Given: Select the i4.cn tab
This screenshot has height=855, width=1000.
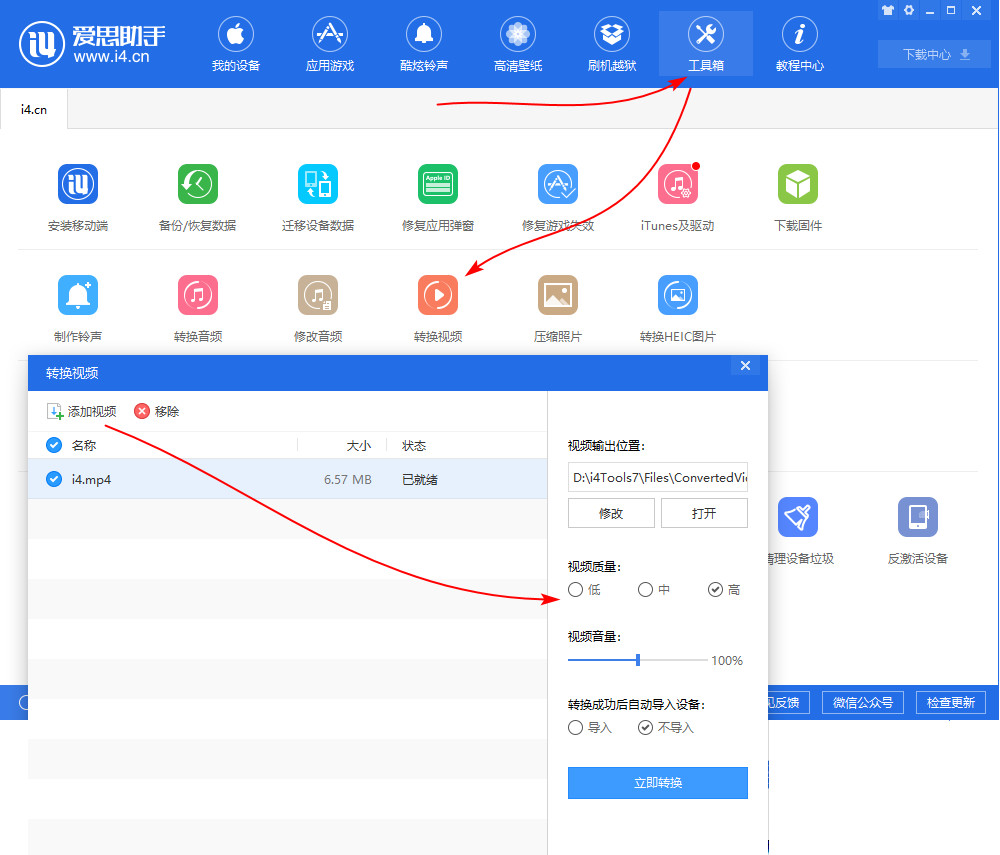Looking at the screenshot, I should coord(33,109).
